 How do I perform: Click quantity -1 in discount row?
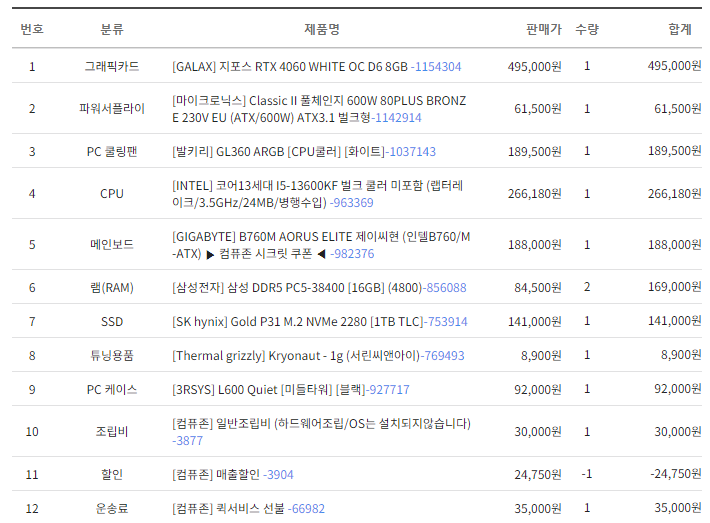point(587,474)
